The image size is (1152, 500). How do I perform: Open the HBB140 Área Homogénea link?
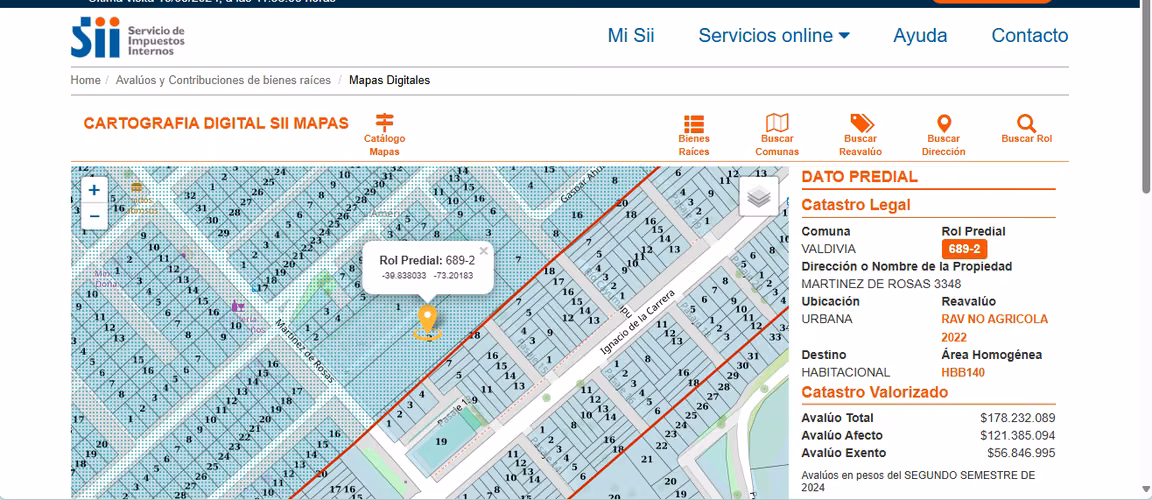[962, 372]
